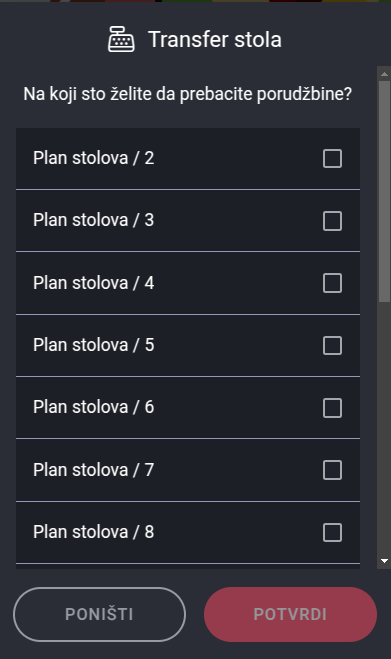
Task: Mark the Plan stolova / 6 checkbox
Action: click(332, 408)
